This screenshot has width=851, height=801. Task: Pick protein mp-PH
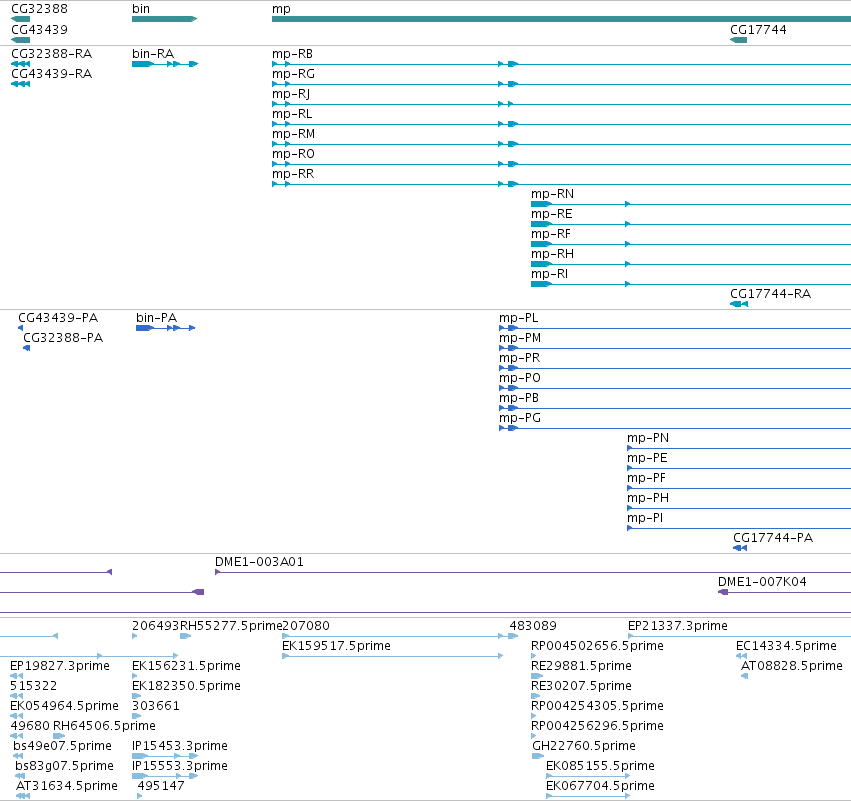click(648, 498)
